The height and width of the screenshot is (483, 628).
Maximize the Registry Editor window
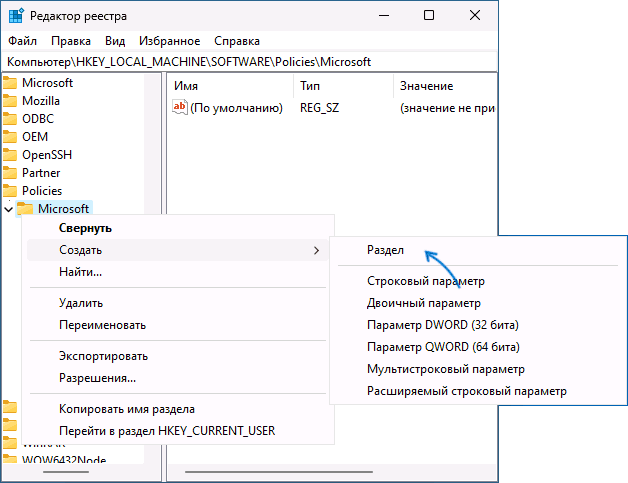tap(429, 16)
